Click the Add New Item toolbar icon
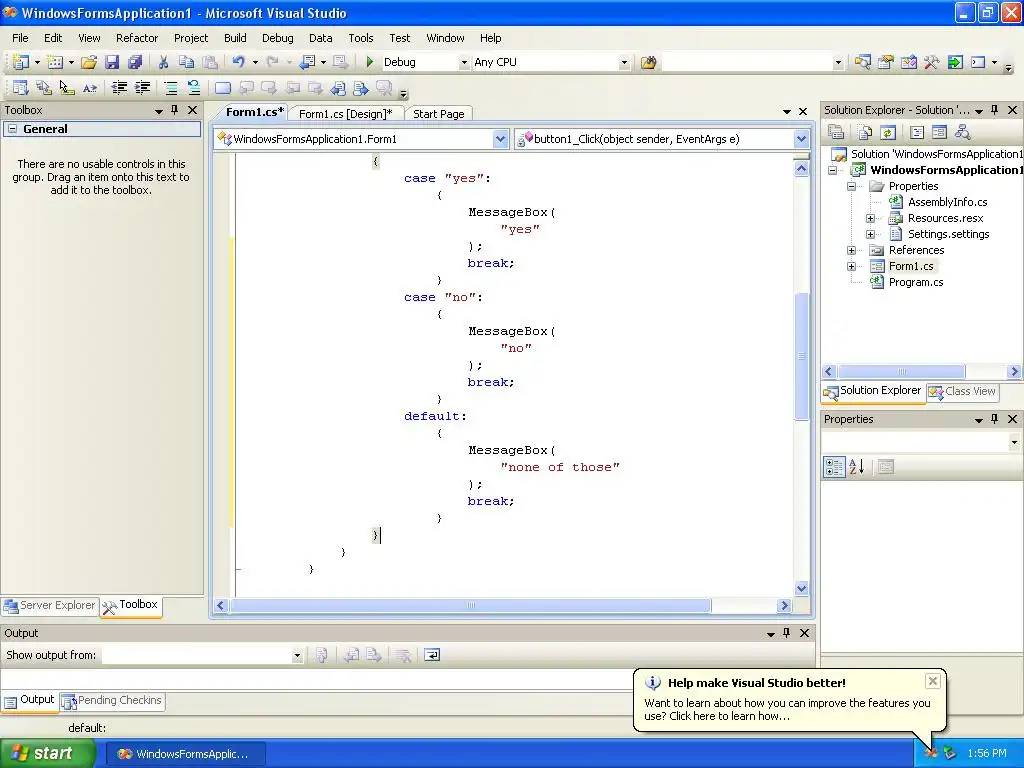 pyautogui.click(x=56, y=62)
